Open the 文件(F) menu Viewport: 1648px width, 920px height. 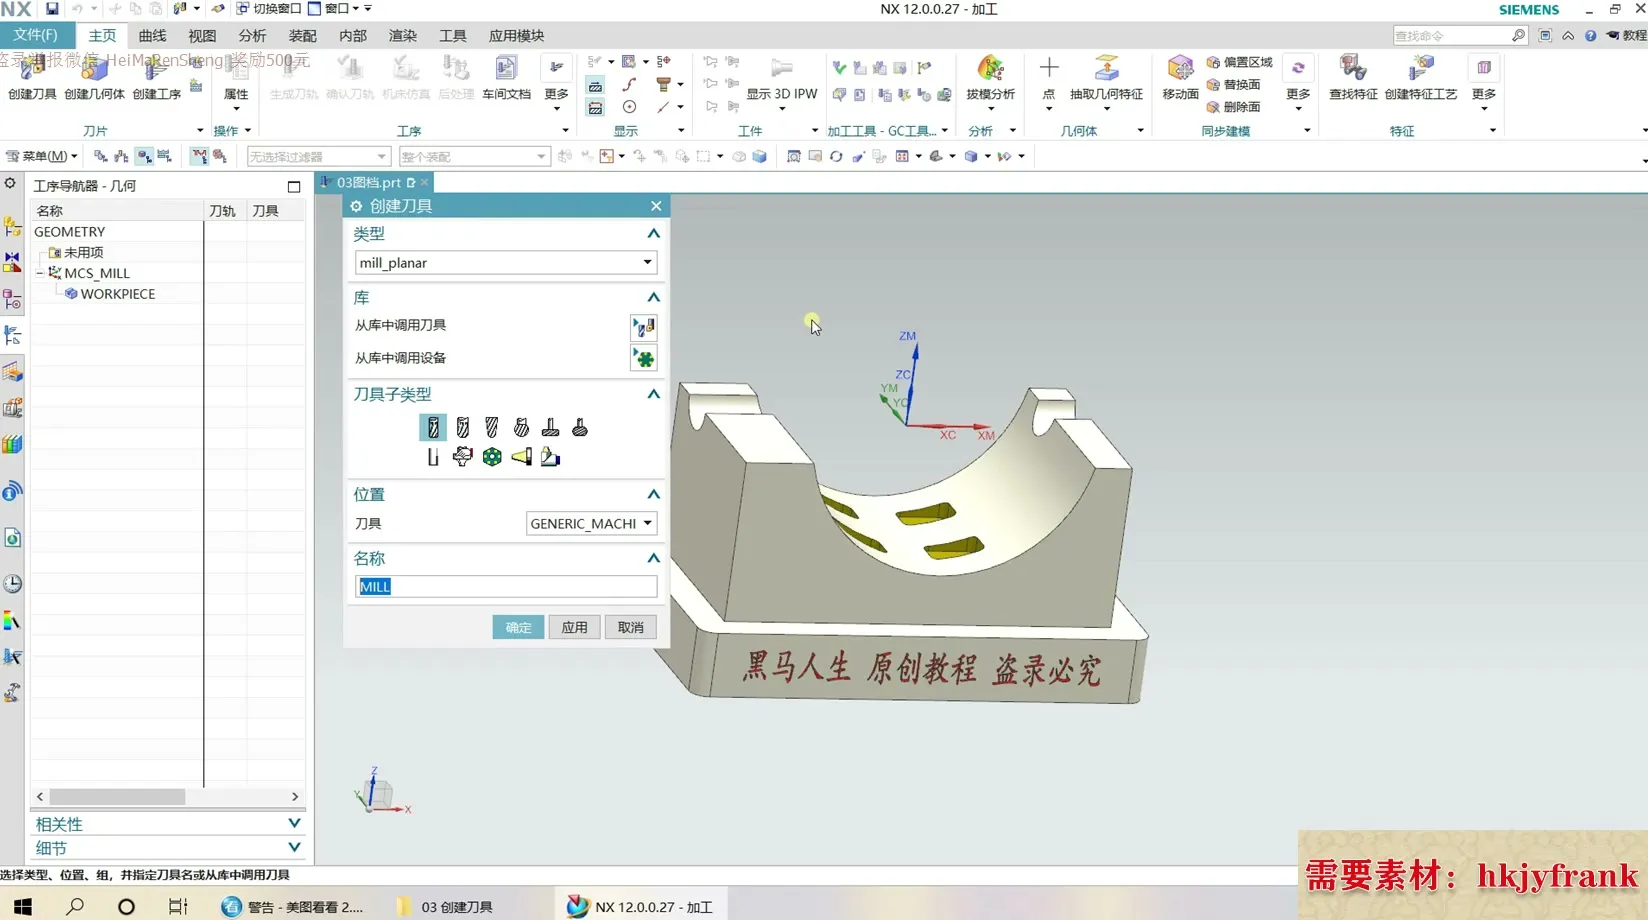tap(36, 35)
